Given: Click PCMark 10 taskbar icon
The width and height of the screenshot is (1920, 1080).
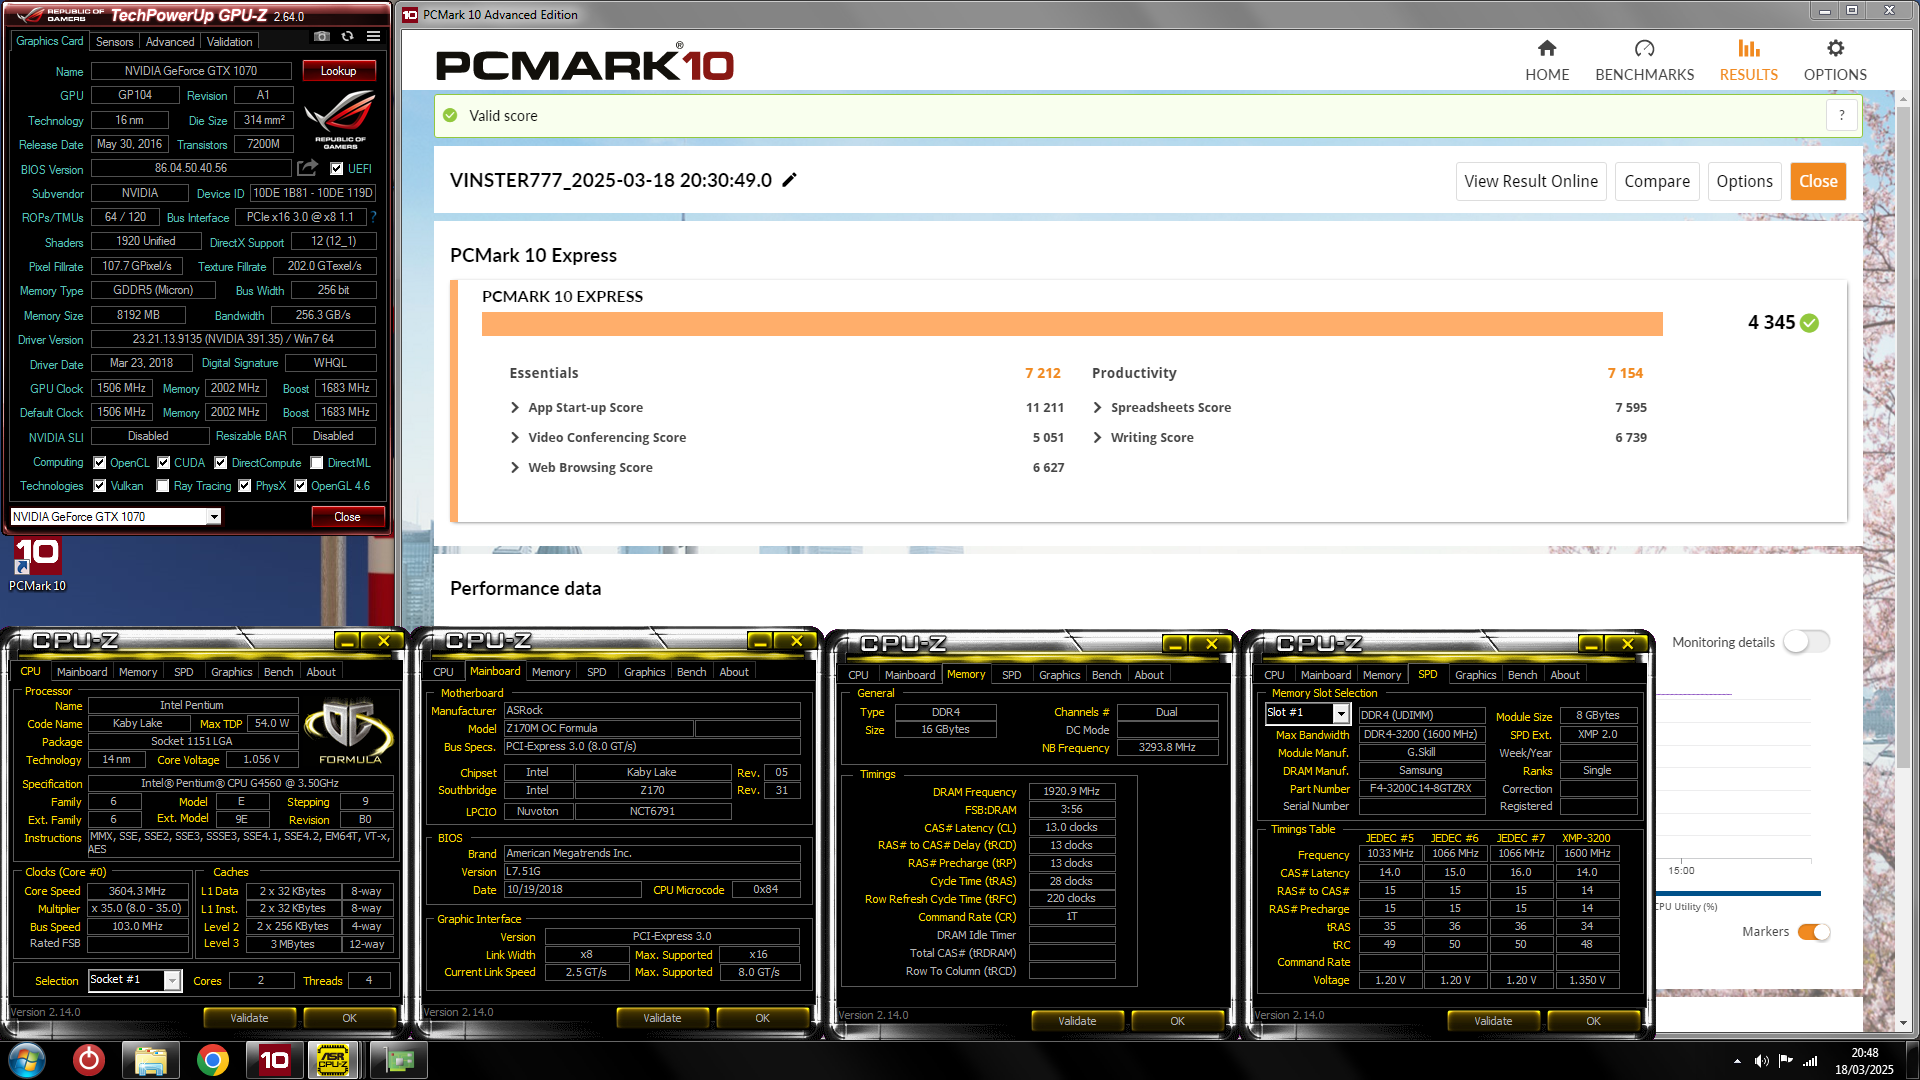Looking at the screenshot, I should pos(274,1060).
